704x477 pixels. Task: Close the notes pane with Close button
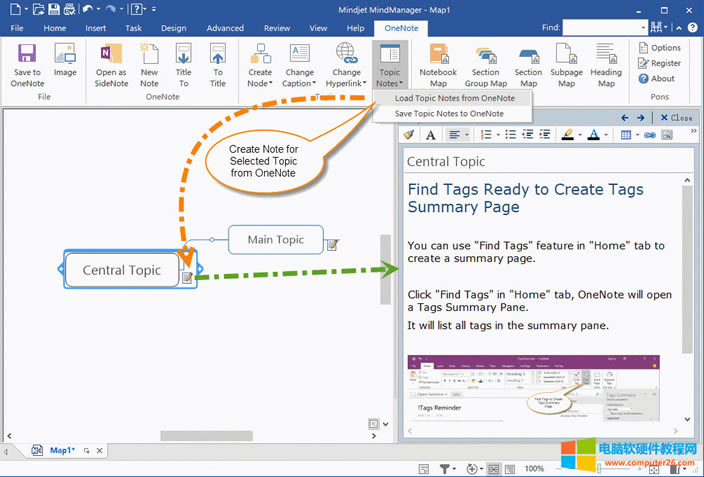pos(677,117)
